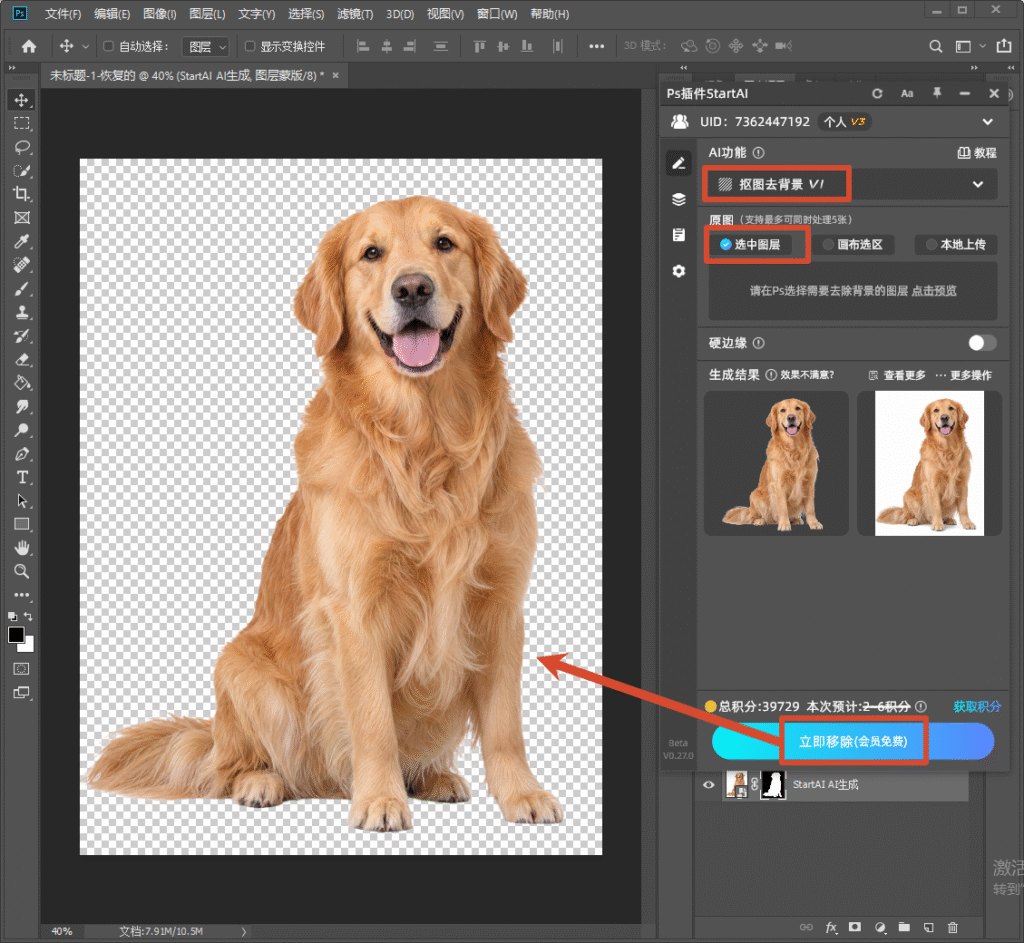Viewport: 1024px width, 943px height.
Task: Select the Path Selection tool
Action: [22, 501]
